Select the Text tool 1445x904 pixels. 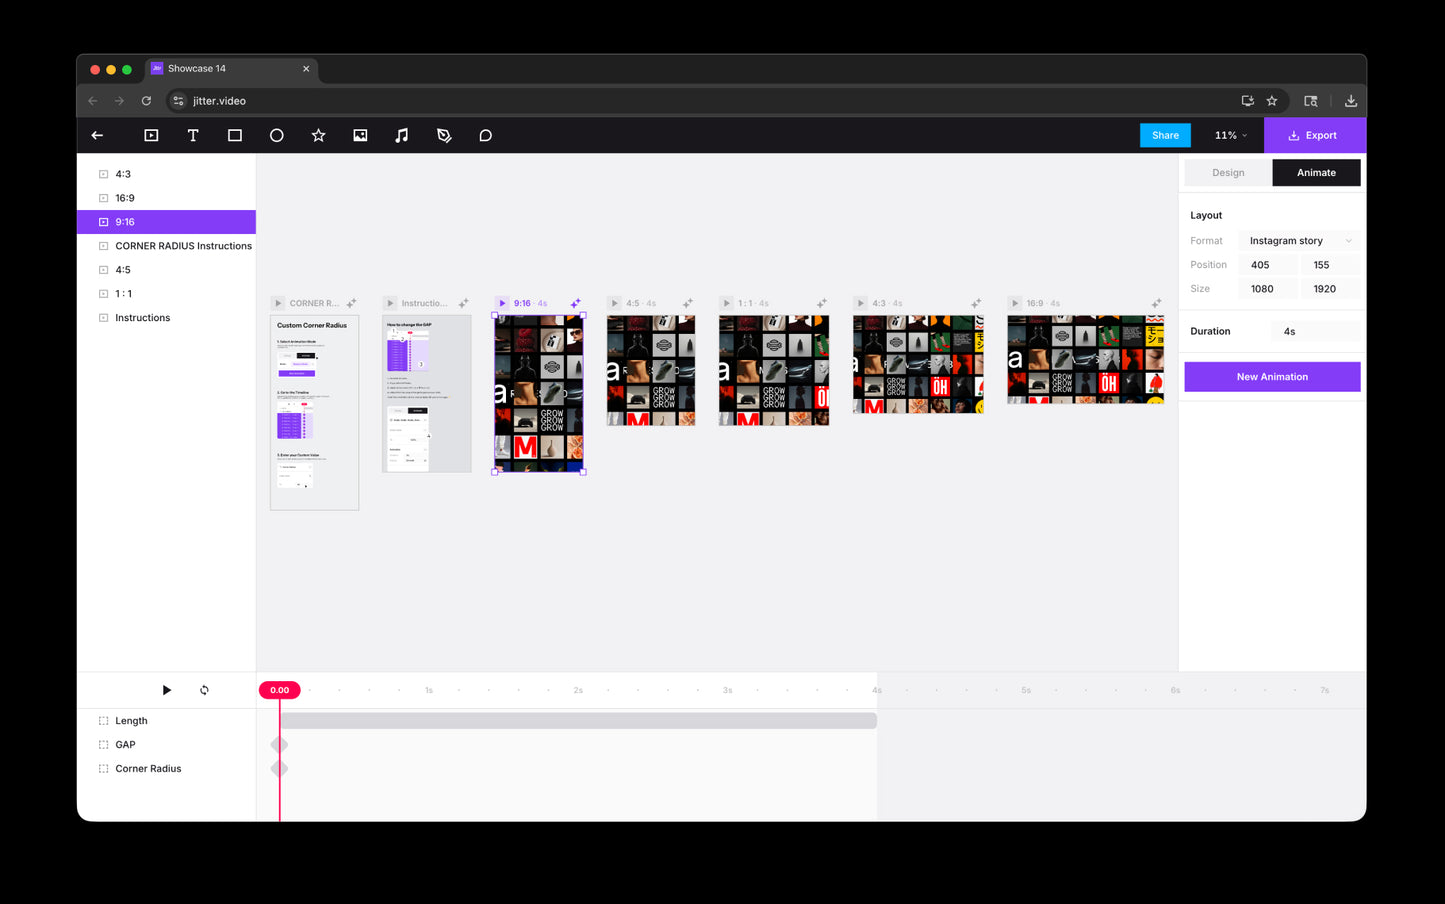[193, 135]
